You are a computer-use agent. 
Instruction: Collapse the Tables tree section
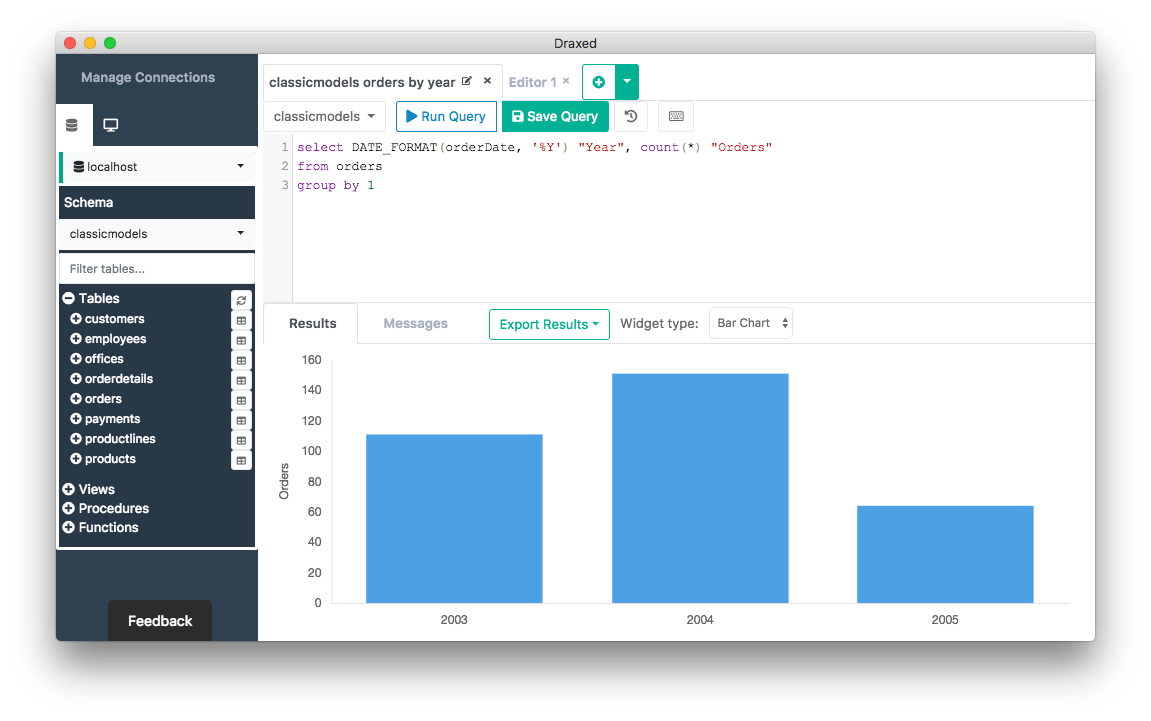[69, 298]
